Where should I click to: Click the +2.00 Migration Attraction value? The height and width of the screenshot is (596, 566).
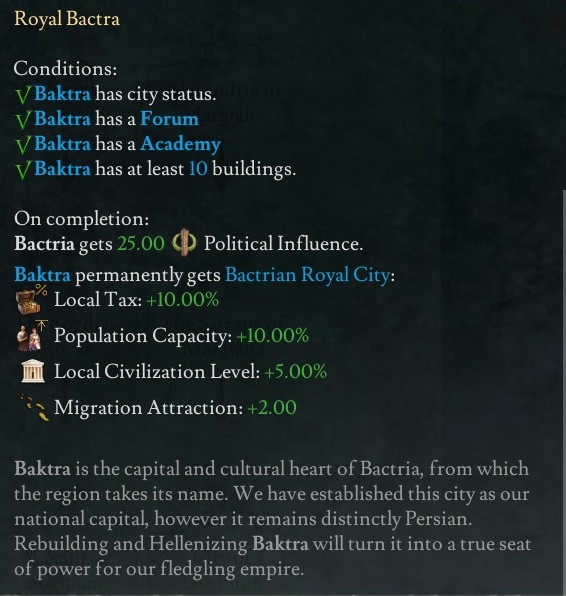pyautogui.click(x=272, y=407)
